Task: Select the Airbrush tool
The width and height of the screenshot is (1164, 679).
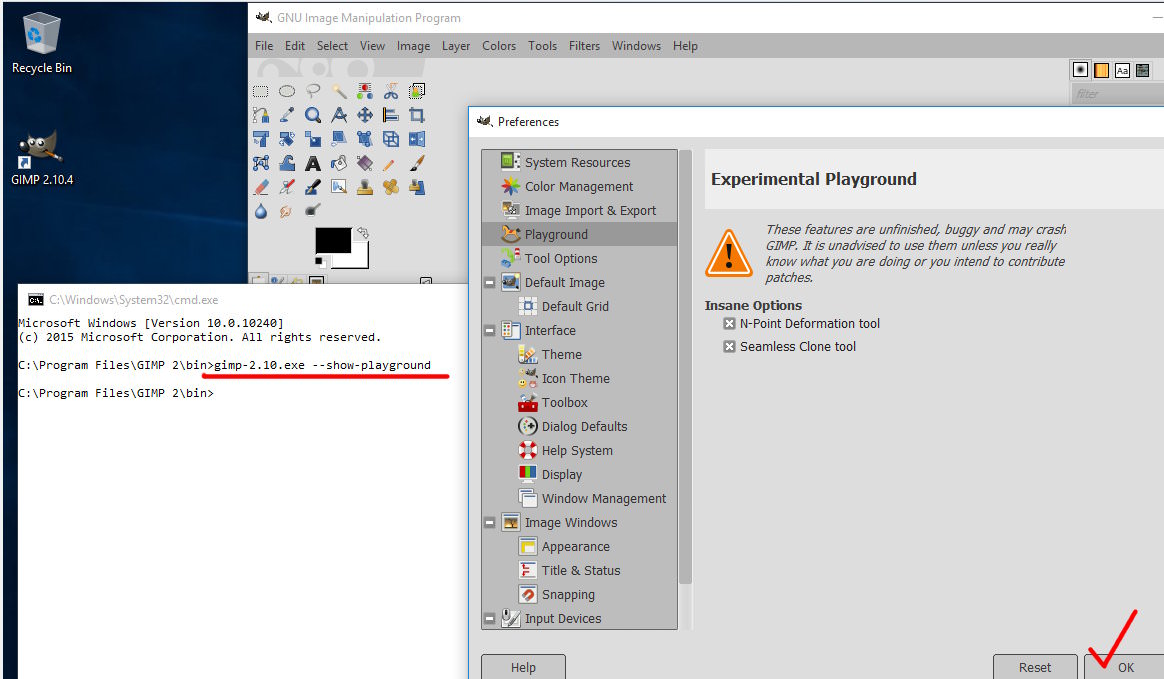Action: [287, 187]
